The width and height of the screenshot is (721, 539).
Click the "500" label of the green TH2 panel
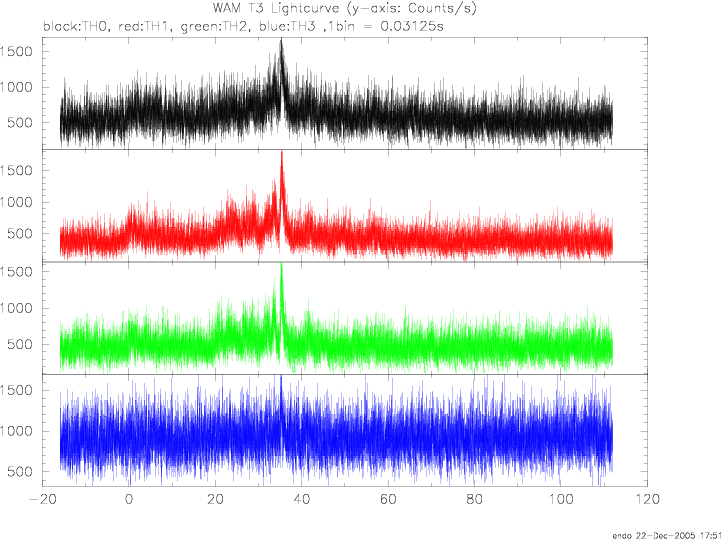20,344
